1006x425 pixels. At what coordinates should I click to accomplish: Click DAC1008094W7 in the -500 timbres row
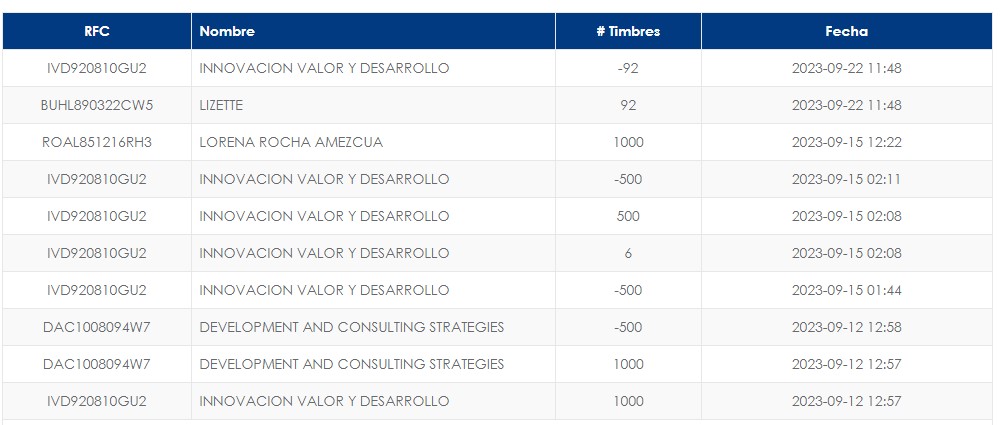pyautogui.click(x=97, y=327)
